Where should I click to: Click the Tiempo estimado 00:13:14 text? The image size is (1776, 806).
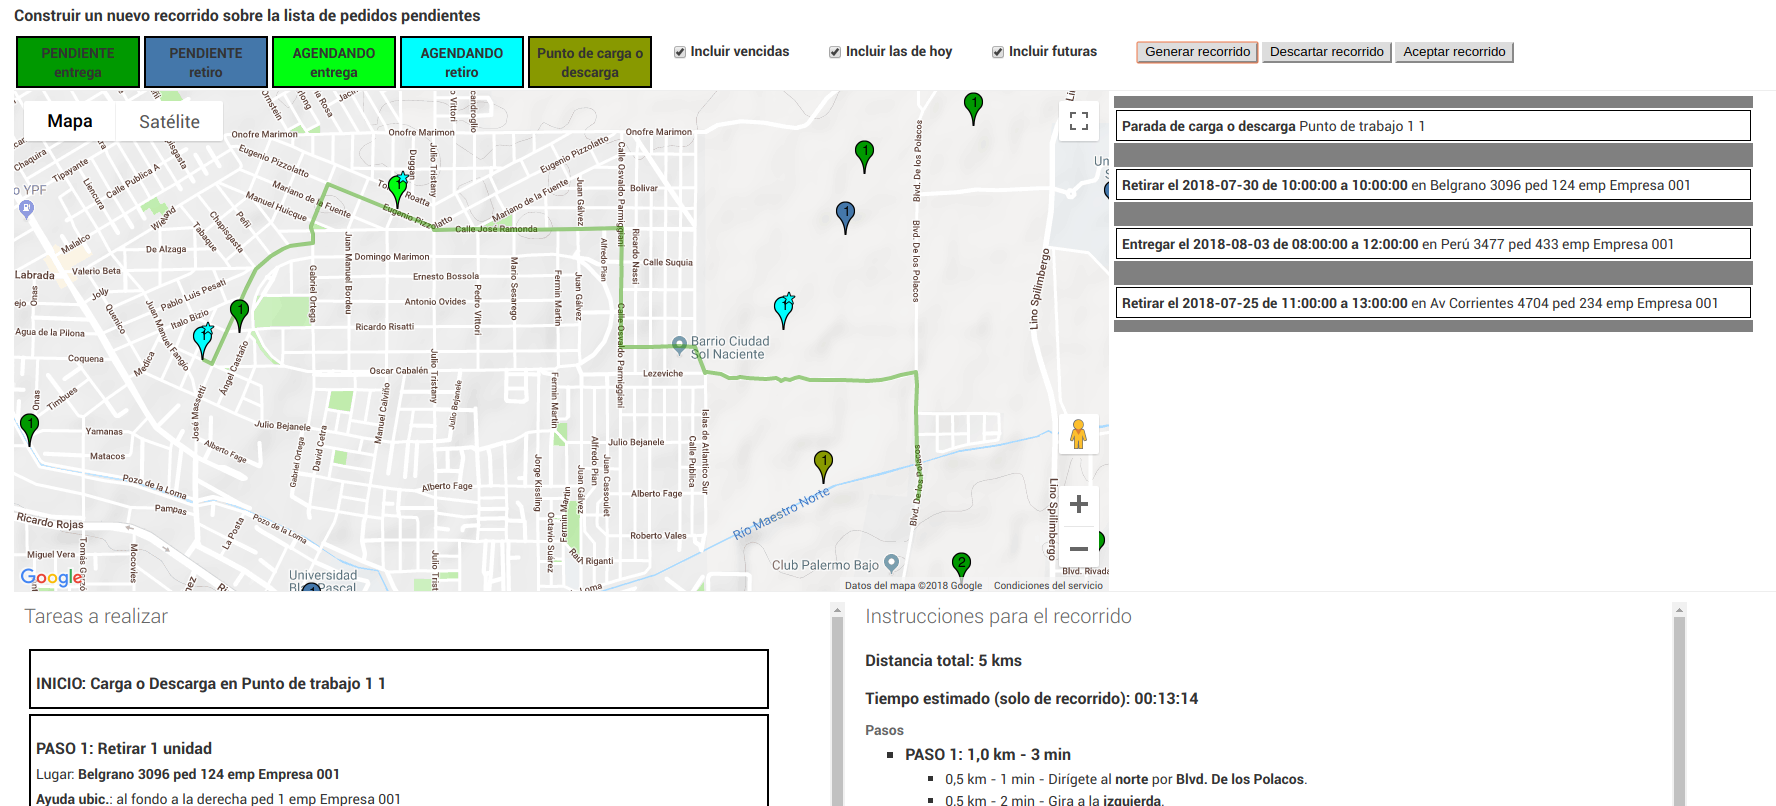(1031, 698)
